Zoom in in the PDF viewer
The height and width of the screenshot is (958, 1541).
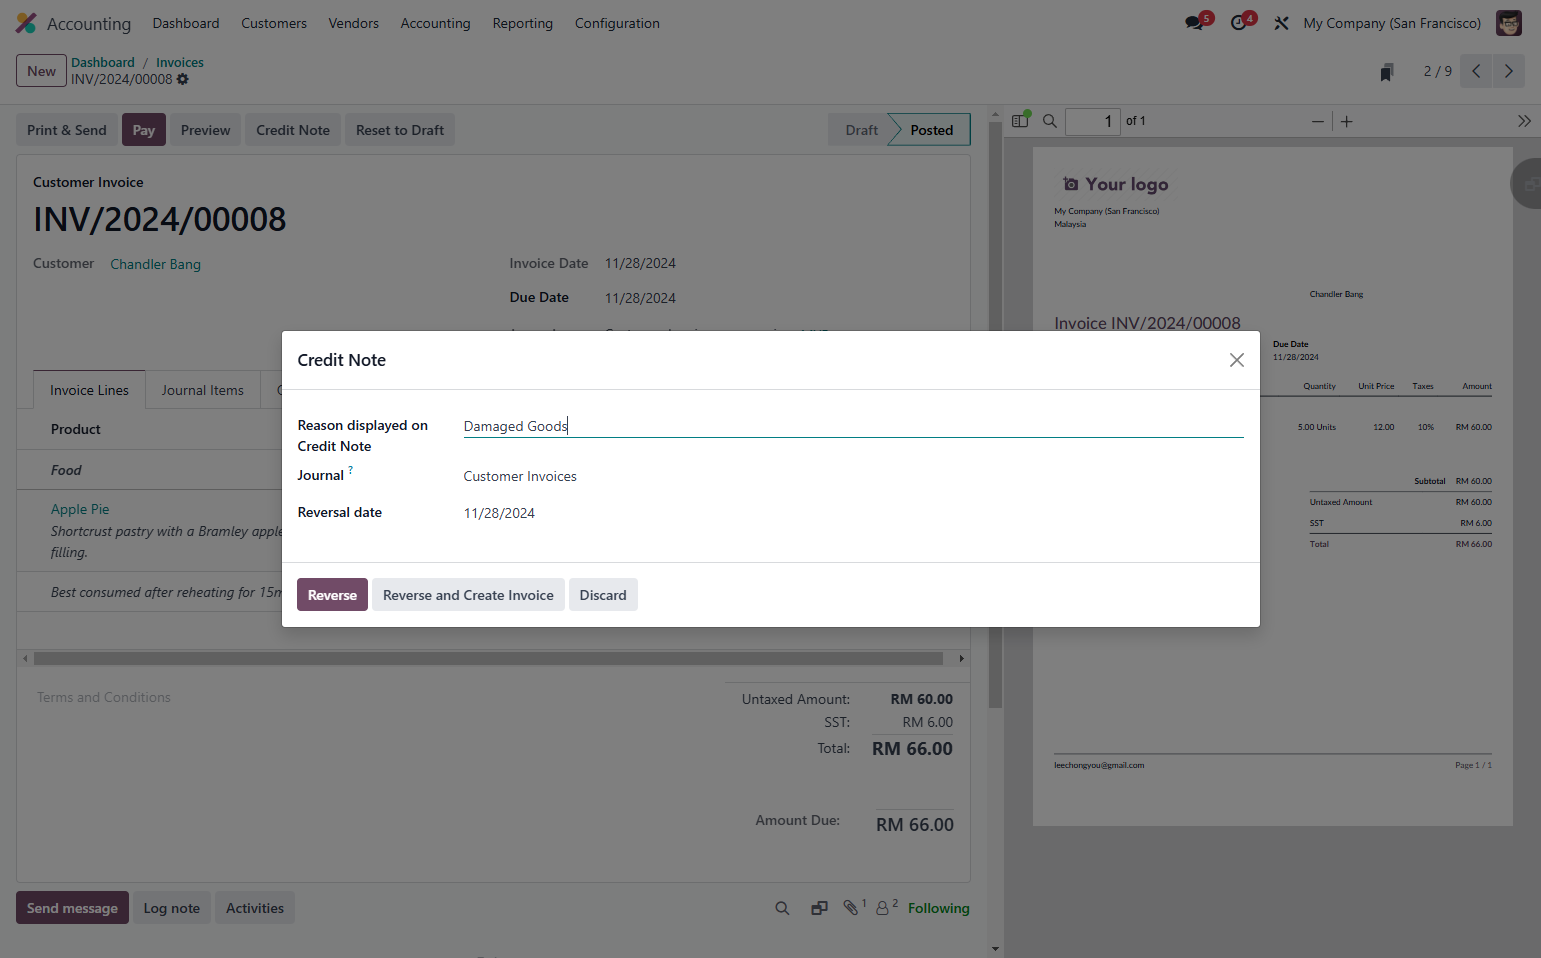click(x=1347, y=121)
